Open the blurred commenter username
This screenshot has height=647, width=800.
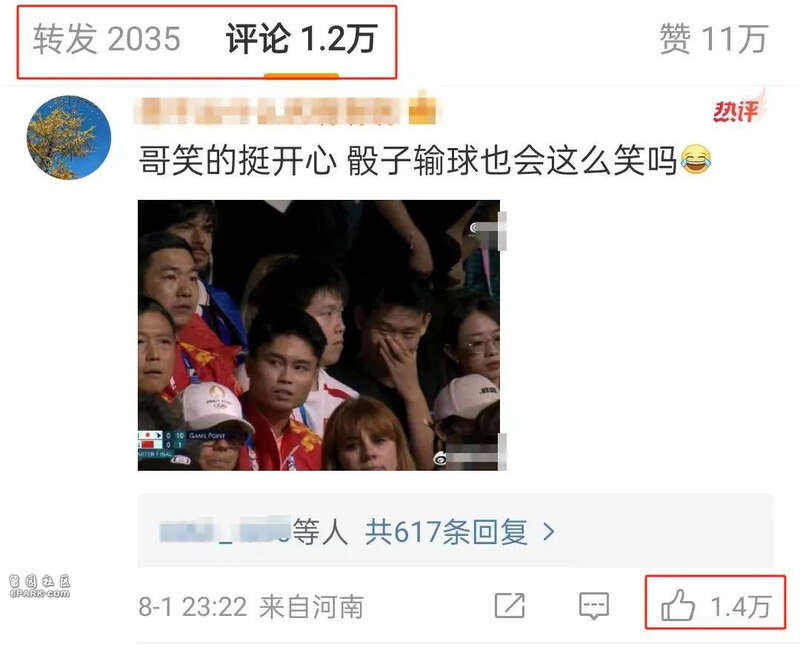(270, 111)
